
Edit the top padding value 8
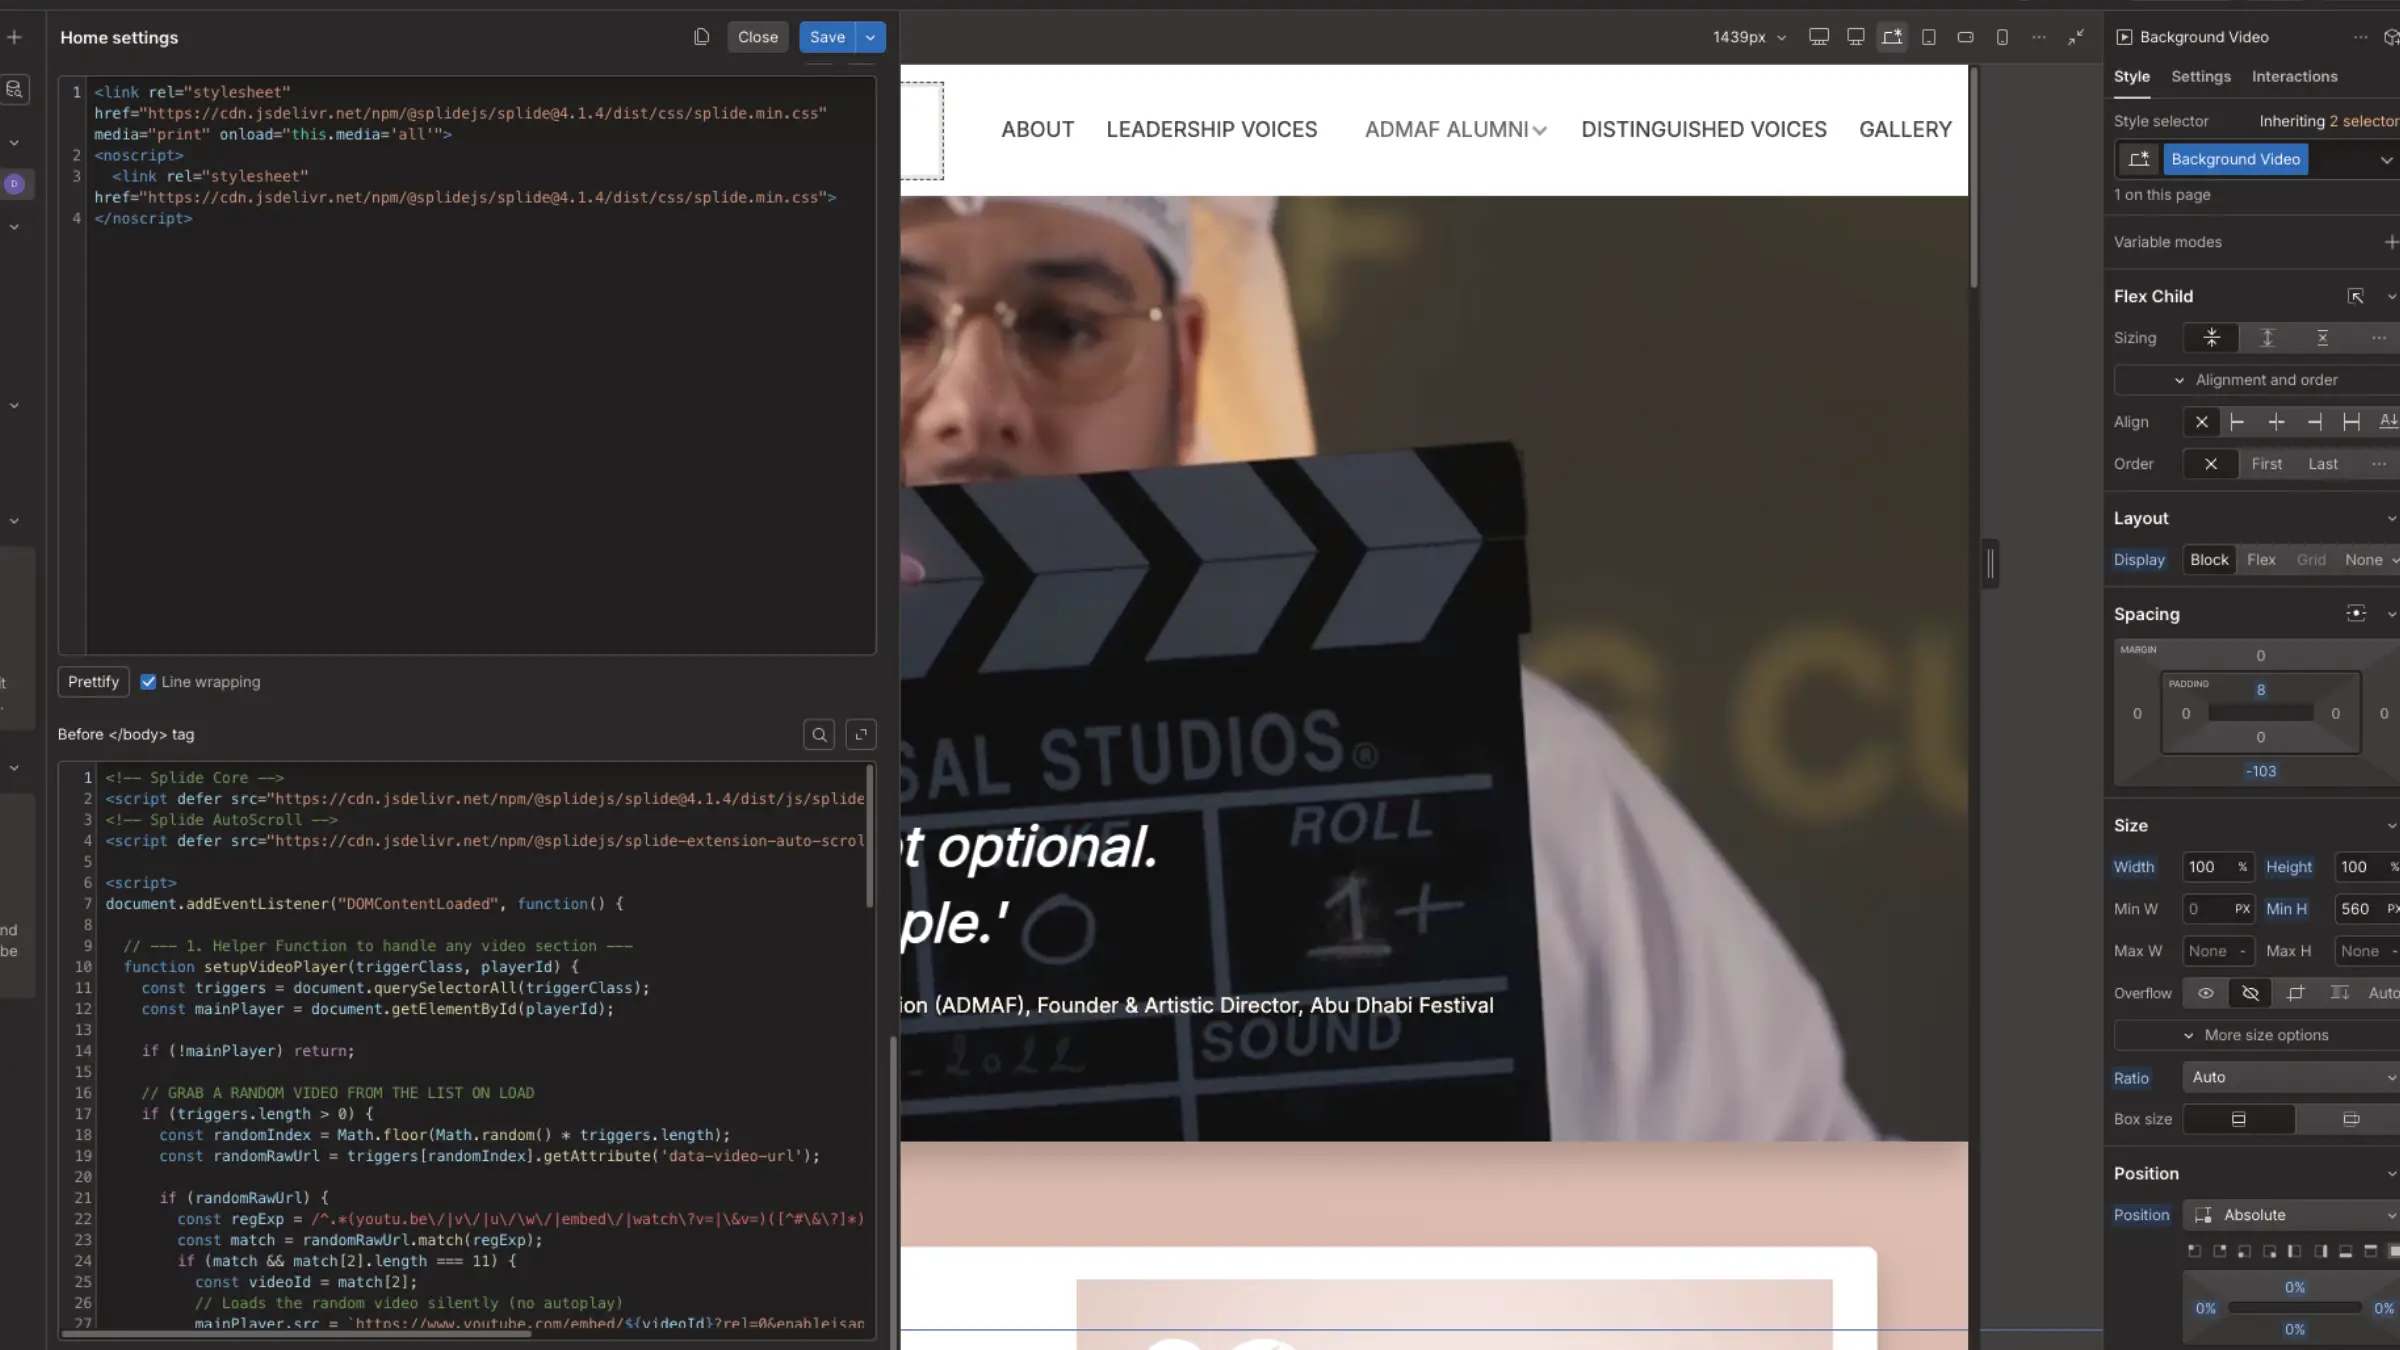2260,690
